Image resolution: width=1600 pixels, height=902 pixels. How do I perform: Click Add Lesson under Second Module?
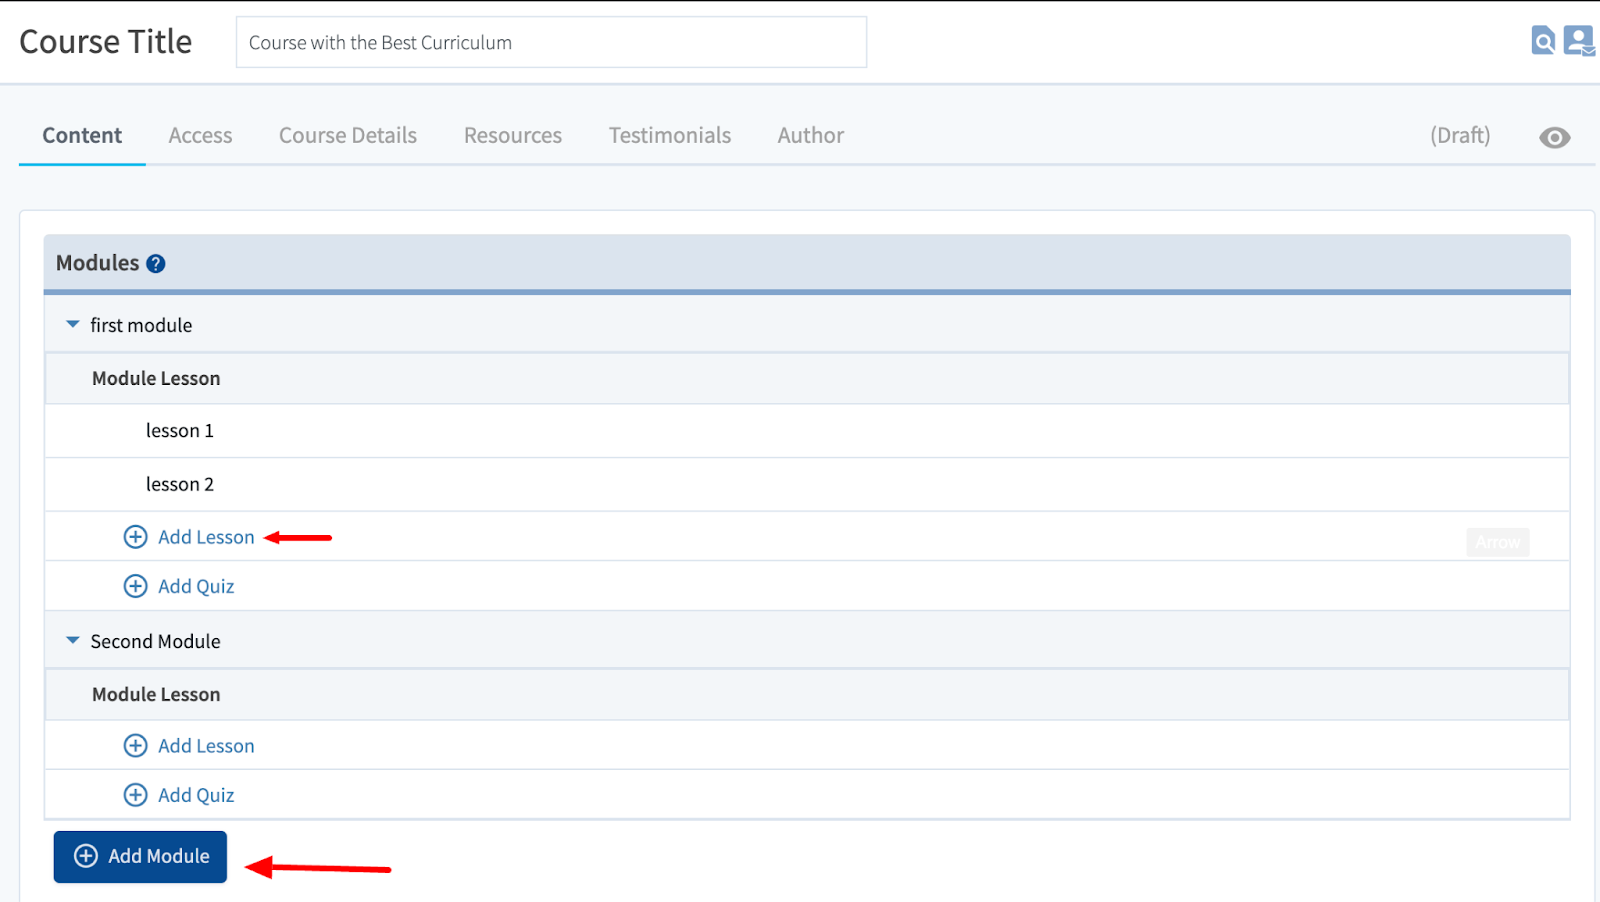click(x=189, y=746)
